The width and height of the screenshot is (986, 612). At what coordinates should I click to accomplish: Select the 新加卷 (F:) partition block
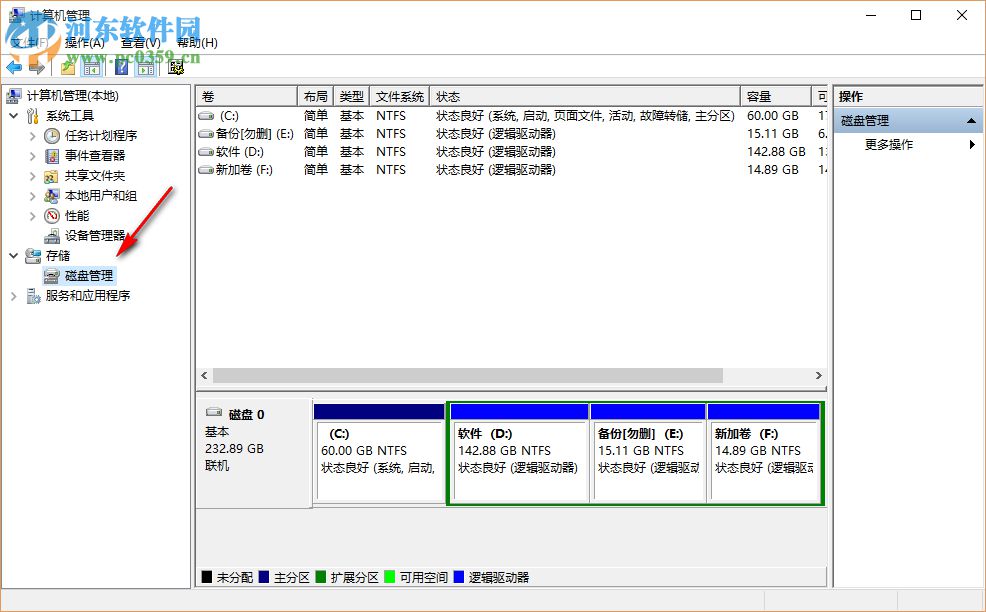point(765,450)
